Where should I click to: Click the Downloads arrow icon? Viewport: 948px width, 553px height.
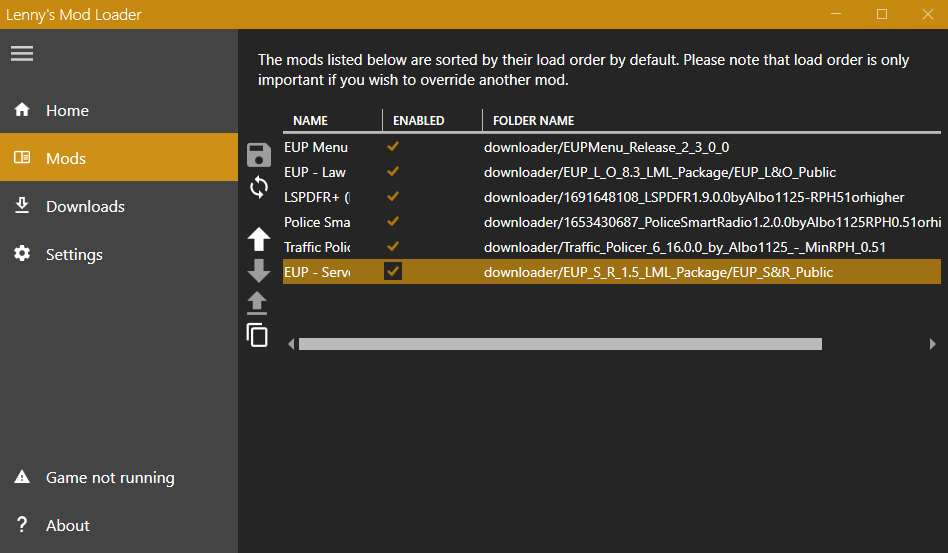(22, 205)
